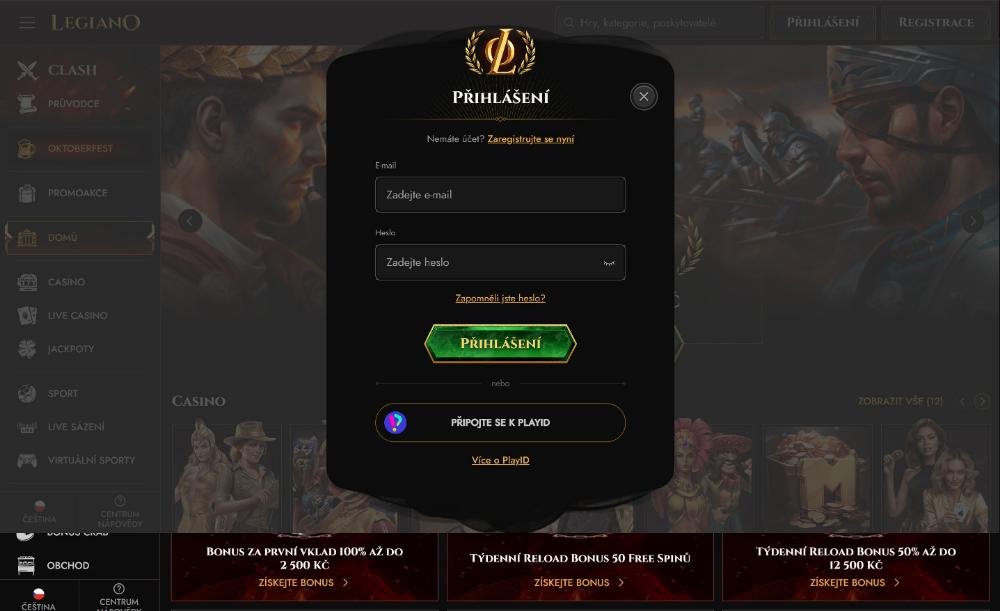The width and height of the screenshot is (1000, 611).
Task: Click the Virtuální sporty gamepad icon
Action: pos(27,460)
